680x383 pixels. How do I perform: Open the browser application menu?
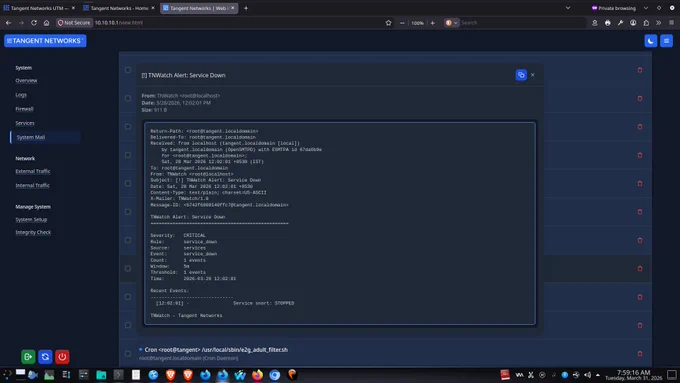671,23
